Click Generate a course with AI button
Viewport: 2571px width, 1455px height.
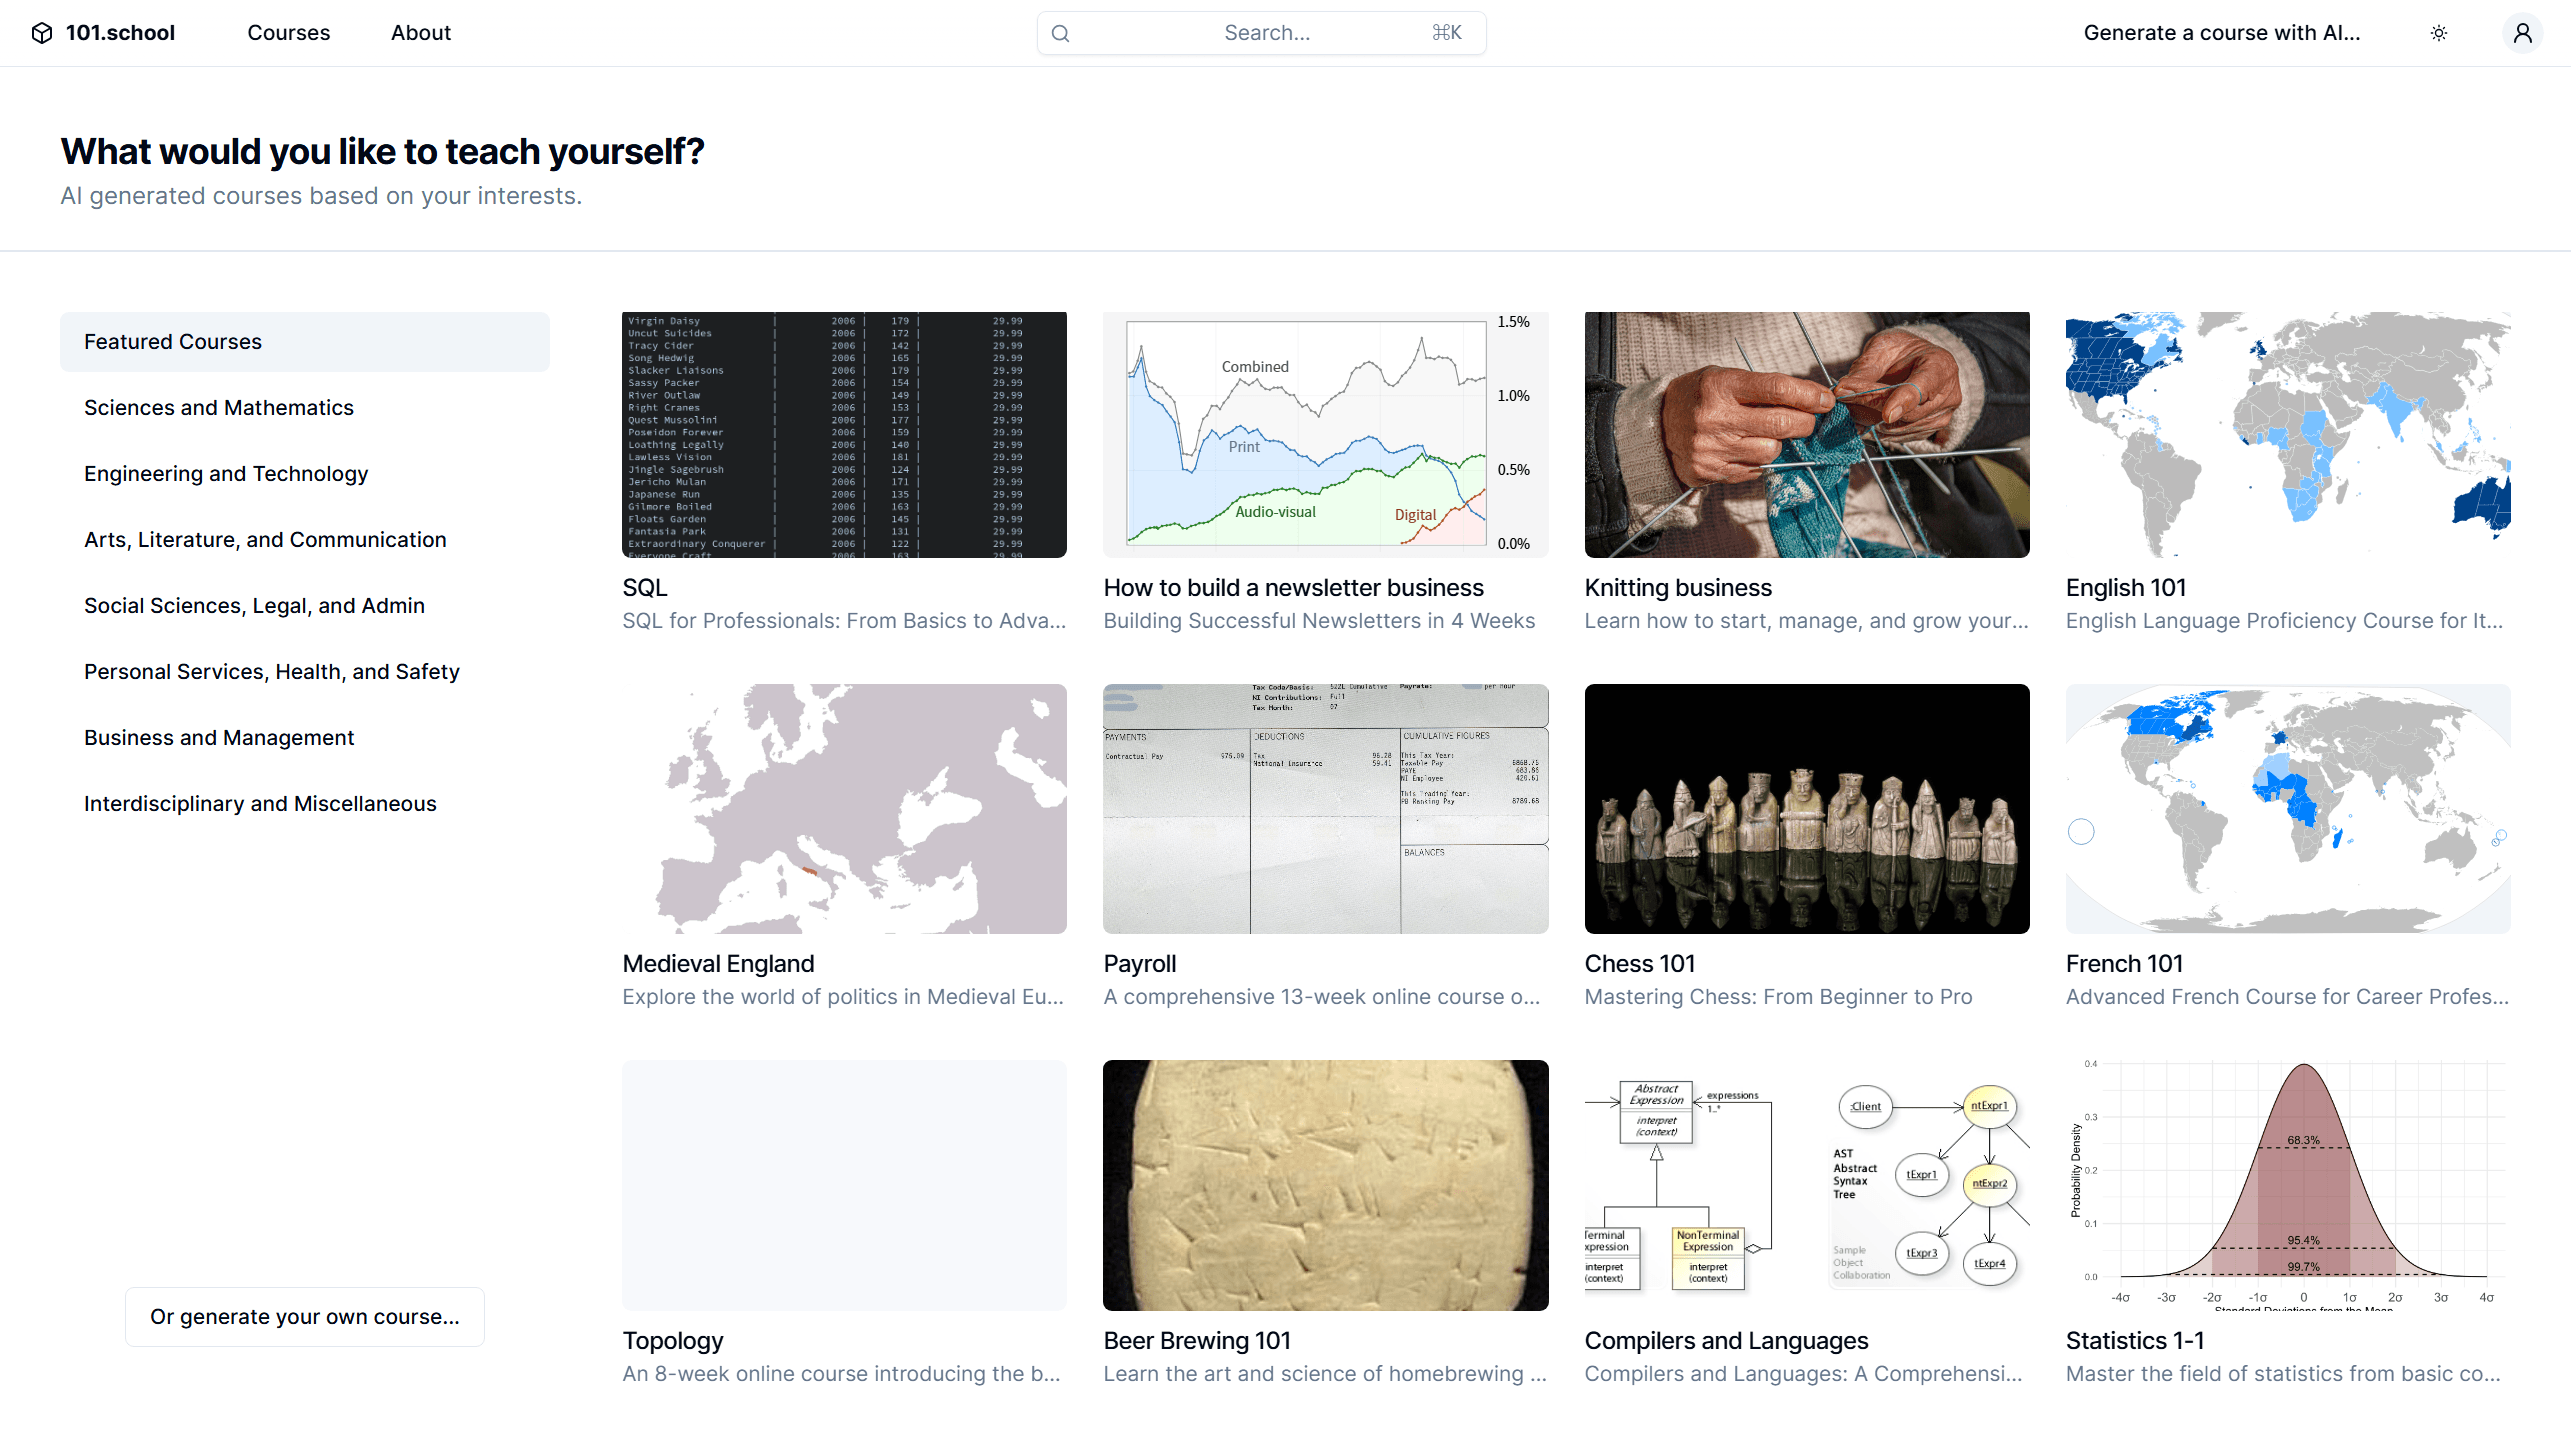(x=2221, y=33)
